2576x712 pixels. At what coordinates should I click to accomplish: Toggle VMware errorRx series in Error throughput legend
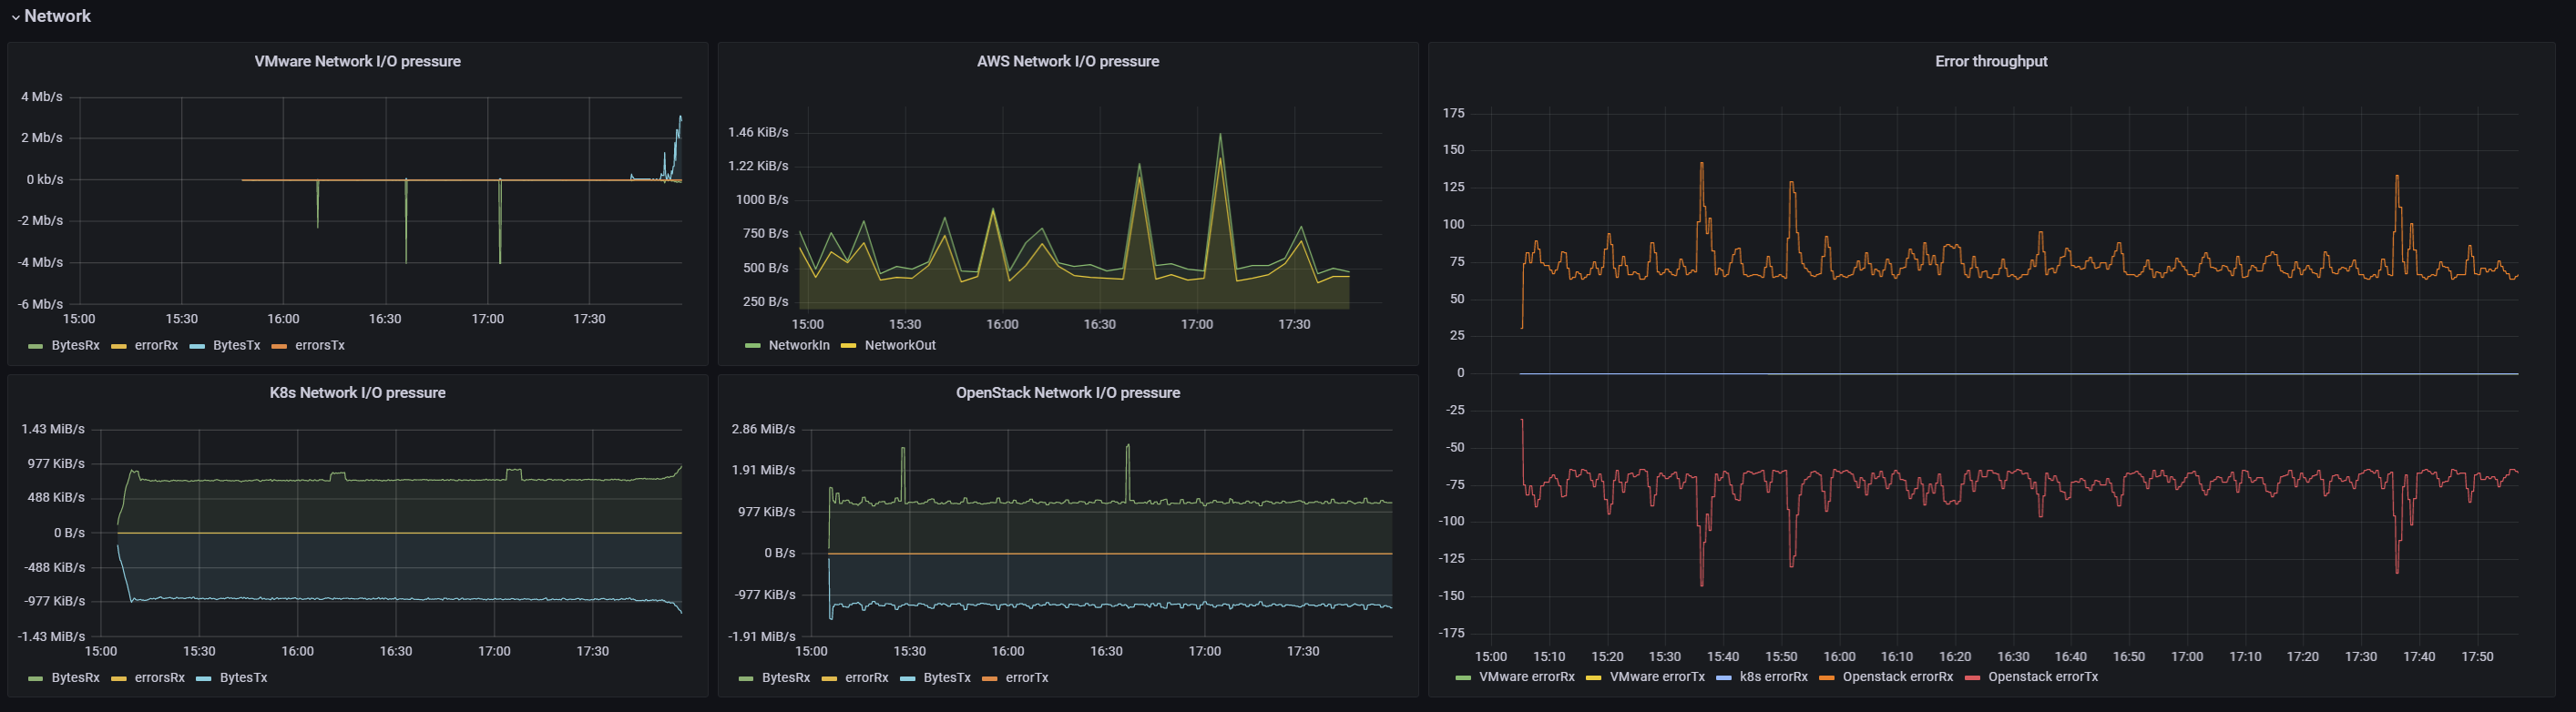pos(1526,677)
